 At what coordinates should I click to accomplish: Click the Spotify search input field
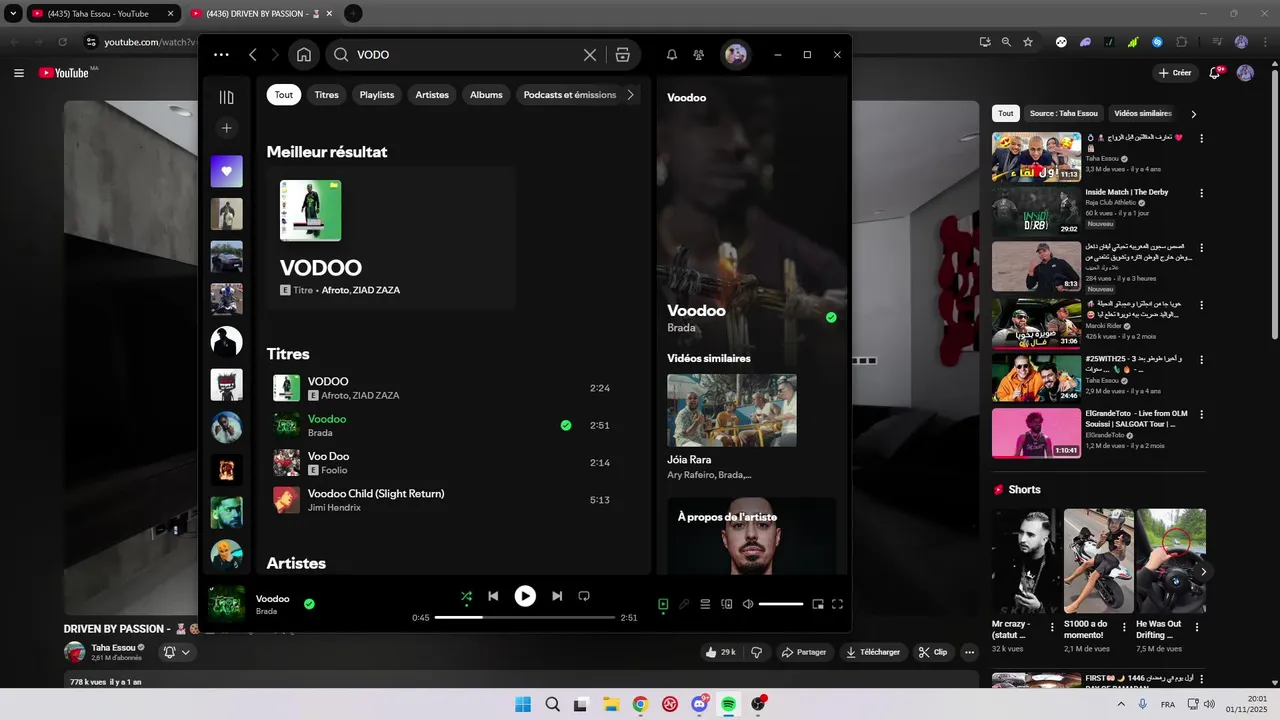[x=467, y=55]
